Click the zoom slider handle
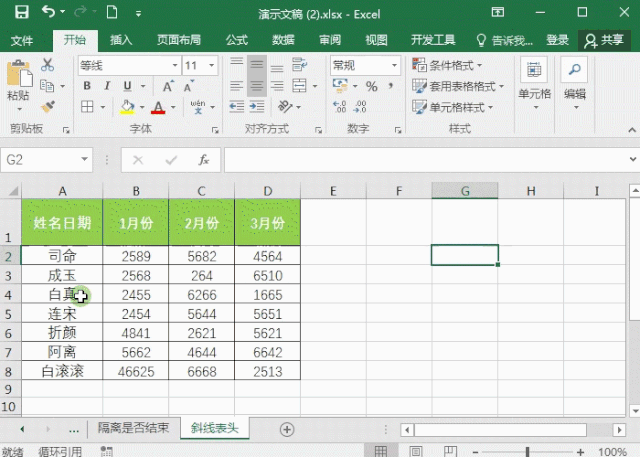The width and height of the screenshot is (640, 457). 528,452
